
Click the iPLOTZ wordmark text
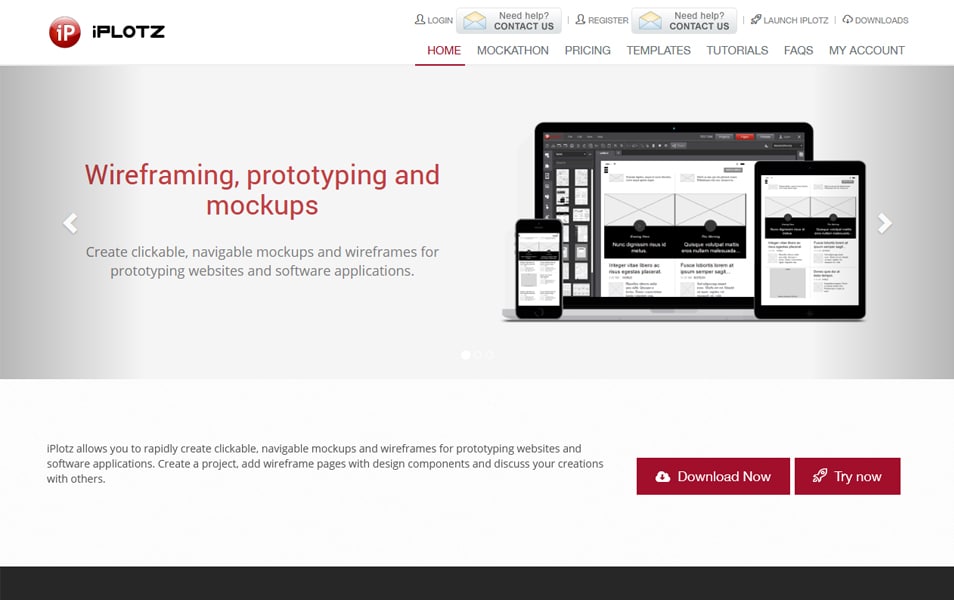128,32
